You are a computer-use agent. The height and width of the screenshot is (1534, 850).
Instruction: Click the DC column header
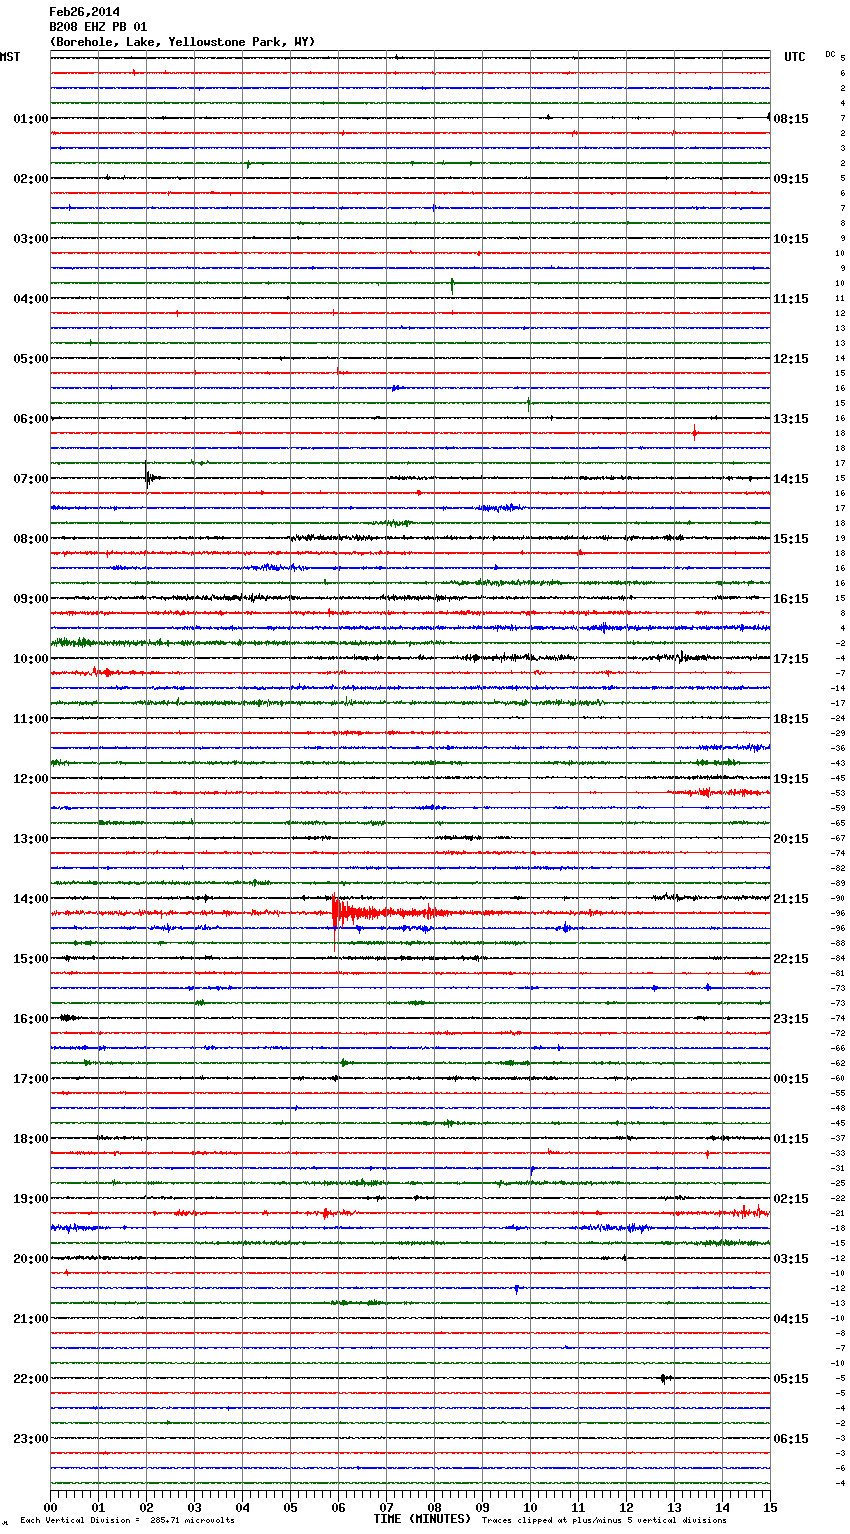(x=830, y=54)
